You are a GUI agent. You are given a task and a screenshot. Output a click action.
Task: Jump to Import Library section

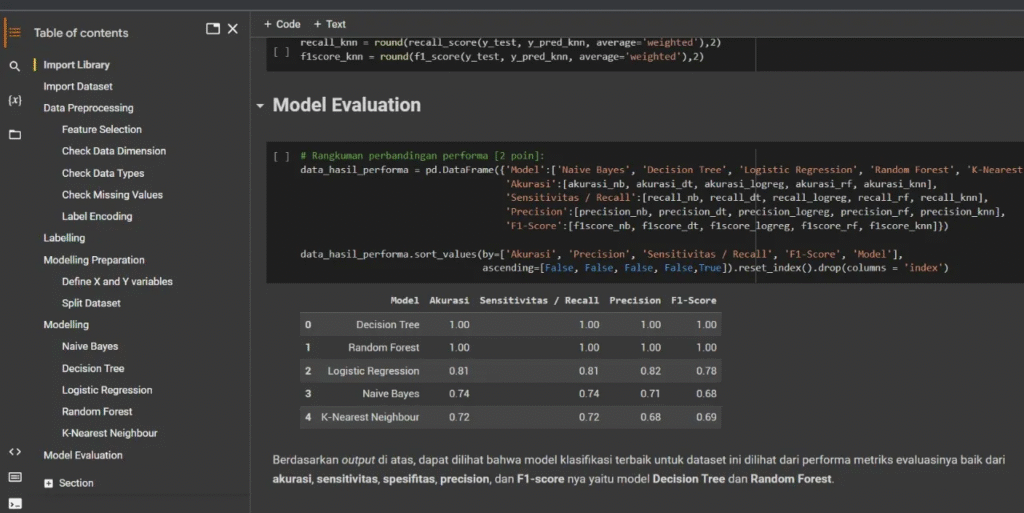[x=76, y=65]
